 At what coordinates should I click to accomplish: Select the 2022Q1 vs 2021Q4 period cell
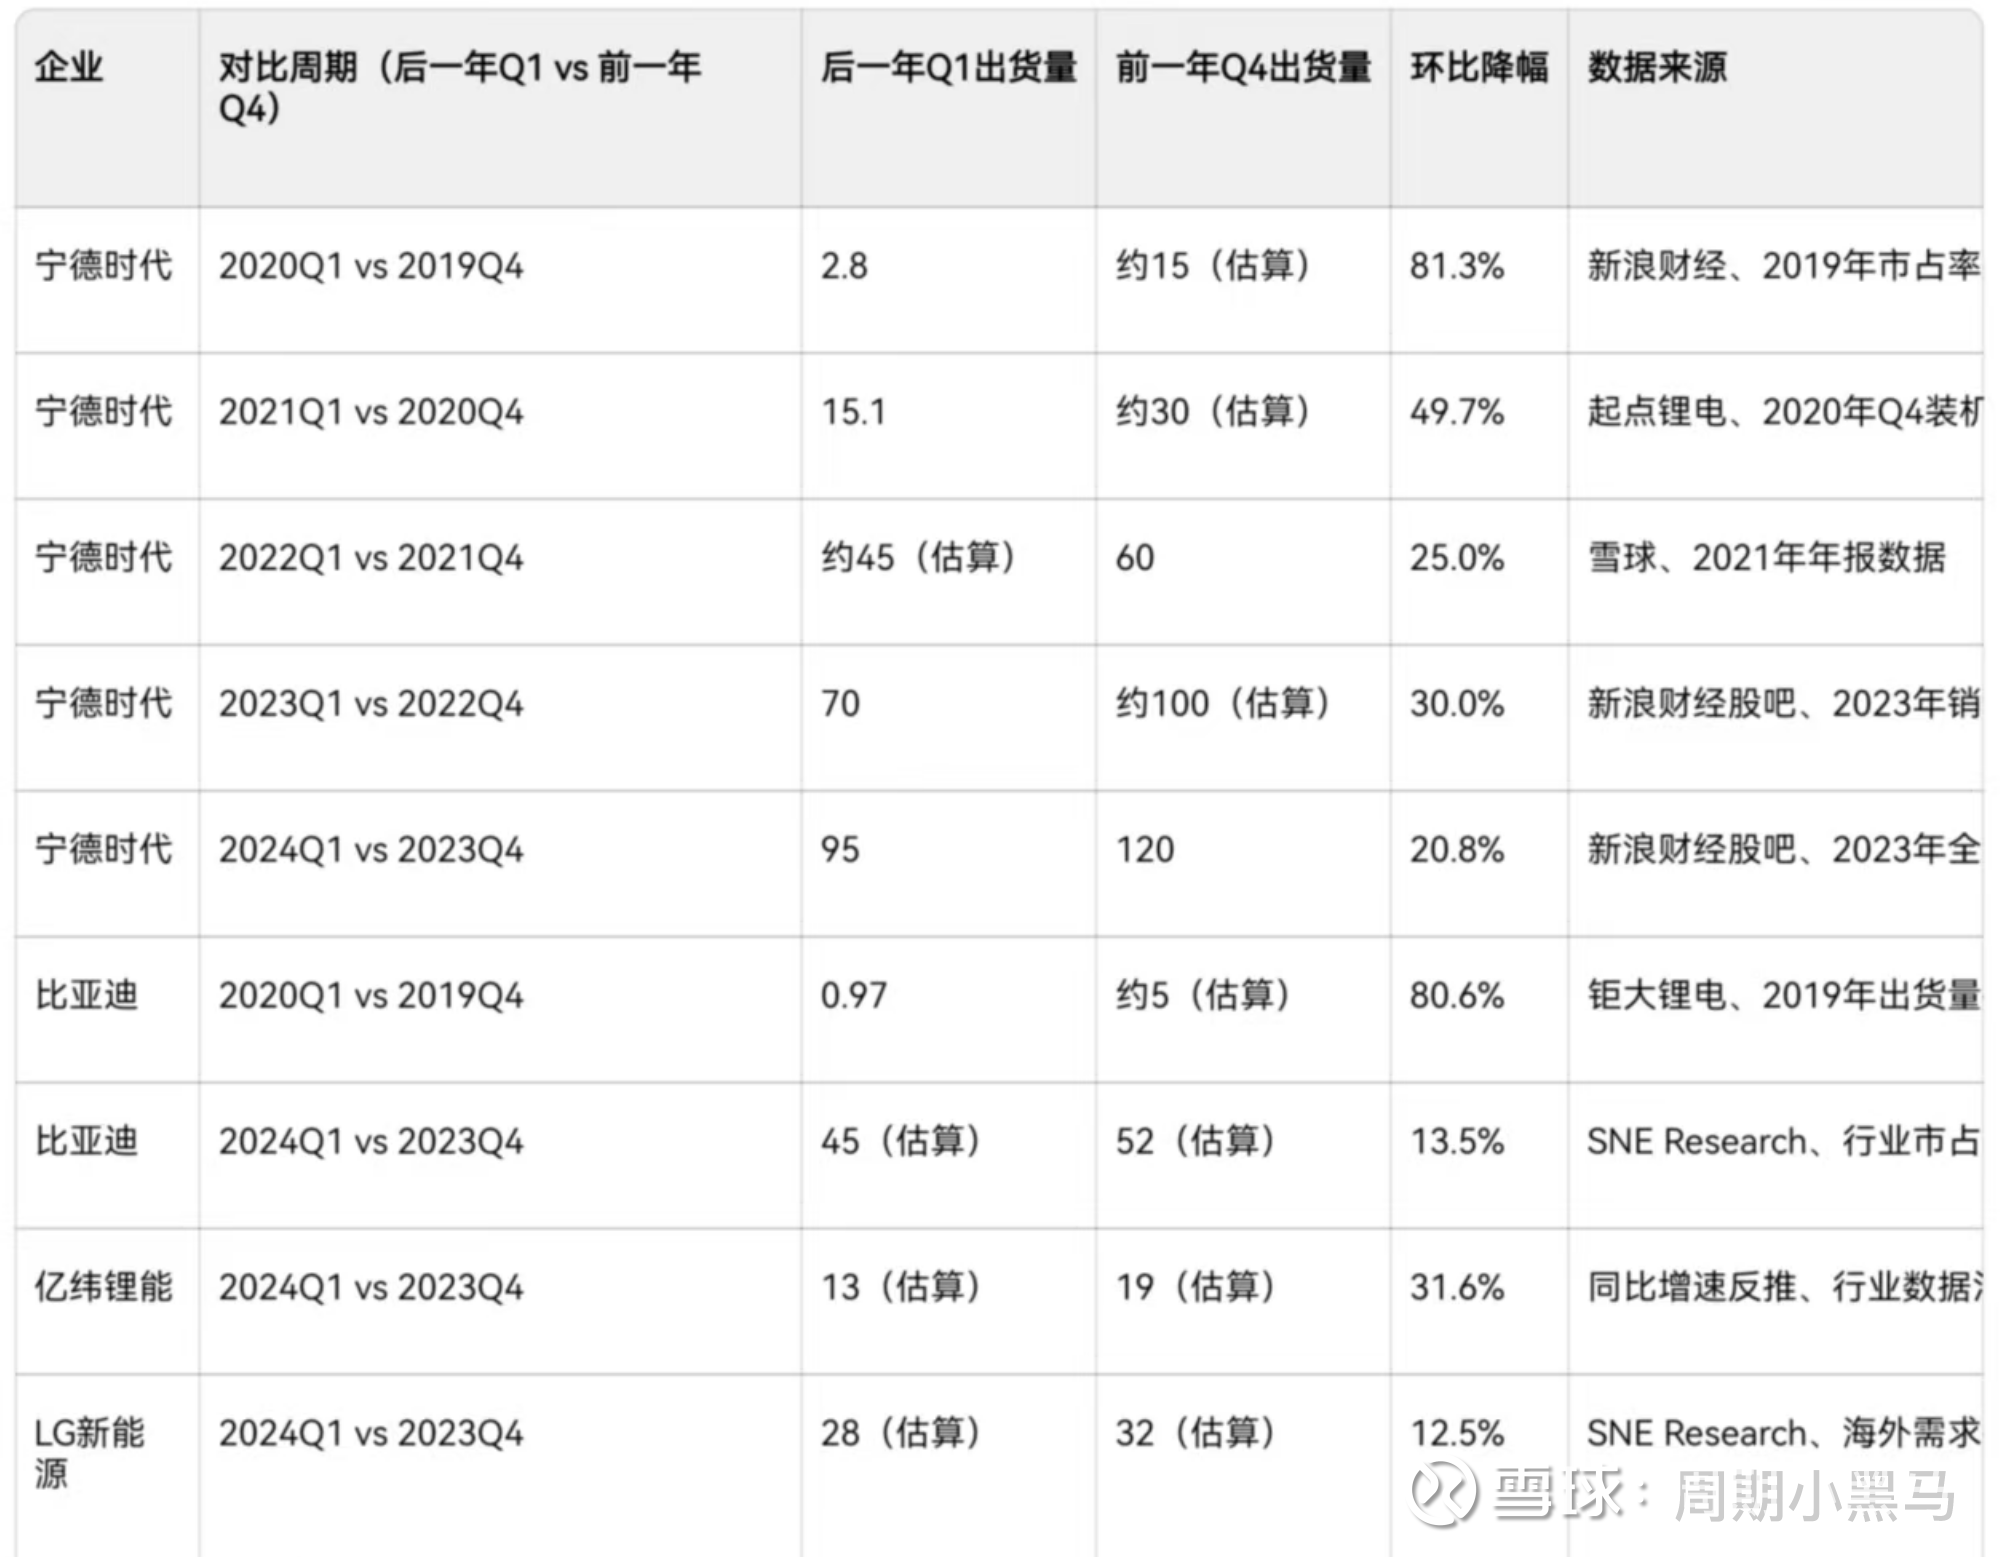click(371, 558)
